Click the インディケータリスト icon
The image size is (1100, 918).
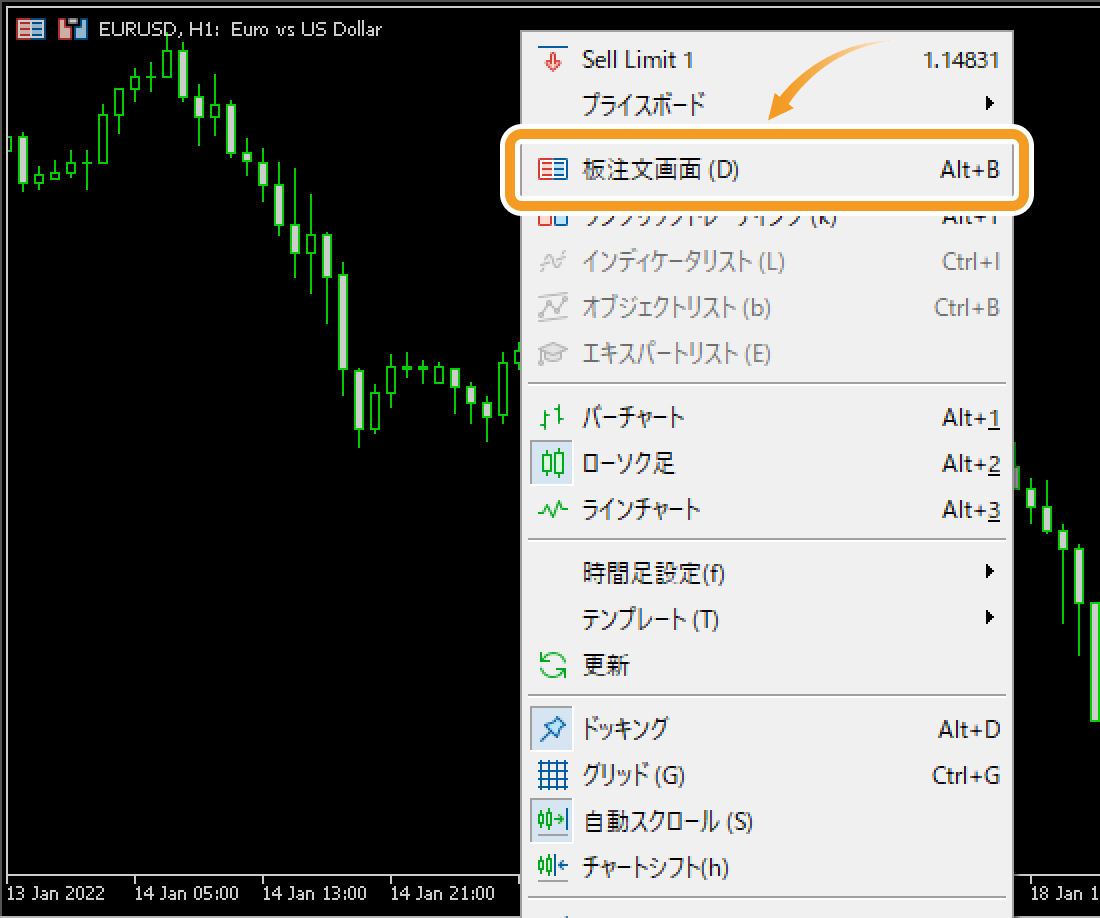point(553,262)
